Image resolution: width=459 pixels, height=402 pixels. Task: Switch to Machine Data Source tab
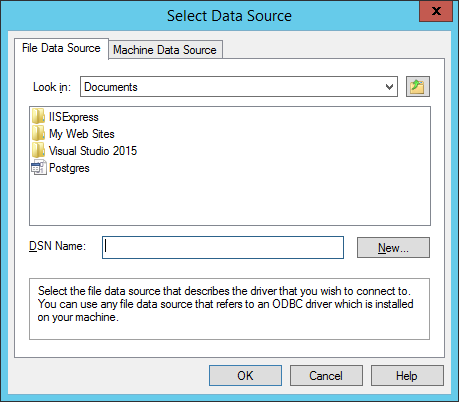tap(165, 50)
